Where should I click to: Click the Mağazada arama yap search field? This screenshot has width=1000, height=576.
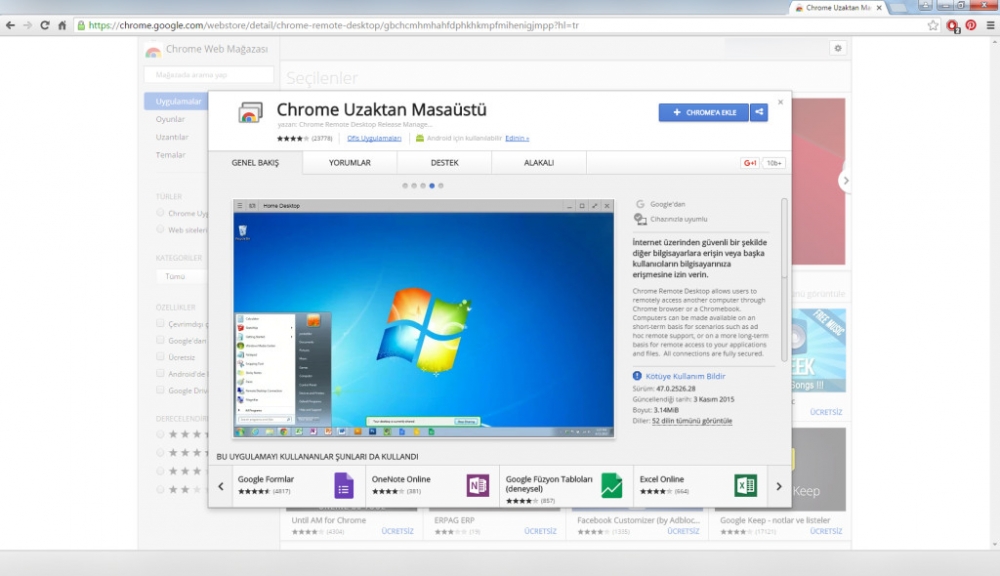(x=211, y=74)
